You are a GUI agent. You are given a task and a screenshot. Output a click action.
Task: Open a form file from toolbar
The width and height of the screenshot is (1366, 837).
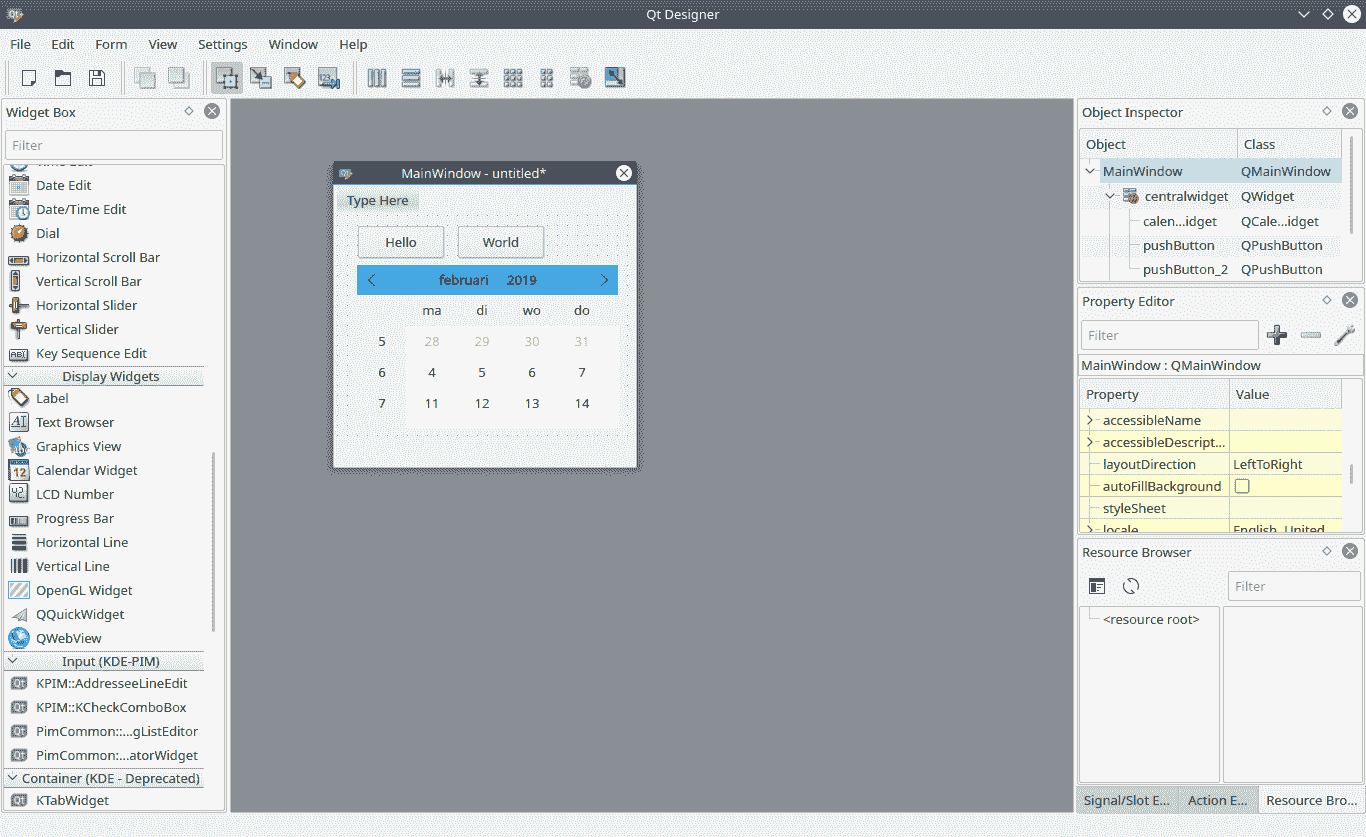click(x=62, y=78)
